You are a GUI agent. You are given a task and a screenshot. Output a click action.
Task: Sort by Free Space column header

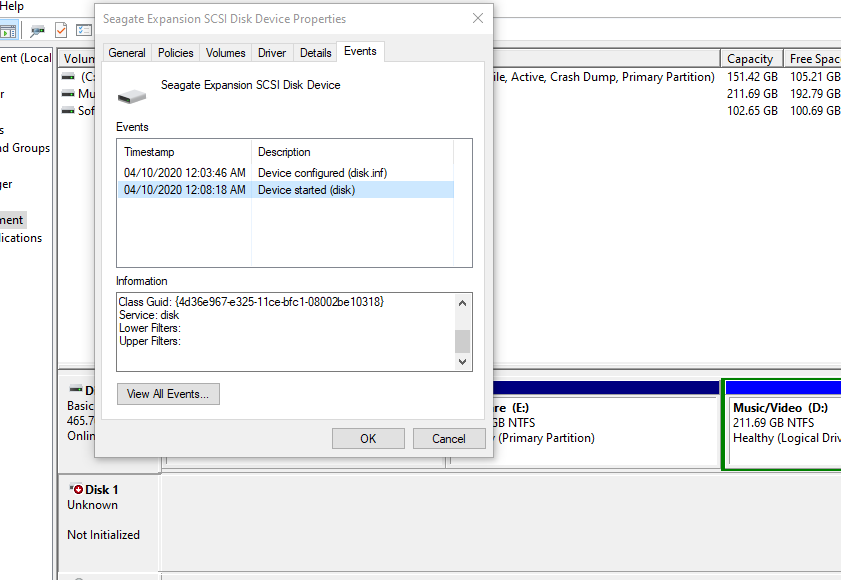(x=813, y=58)
